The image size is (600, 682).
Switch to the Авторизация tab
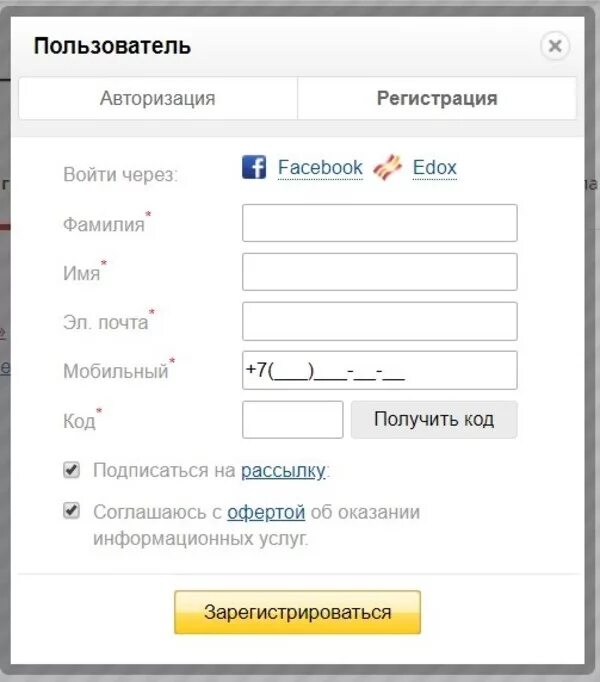click(158, 98)
